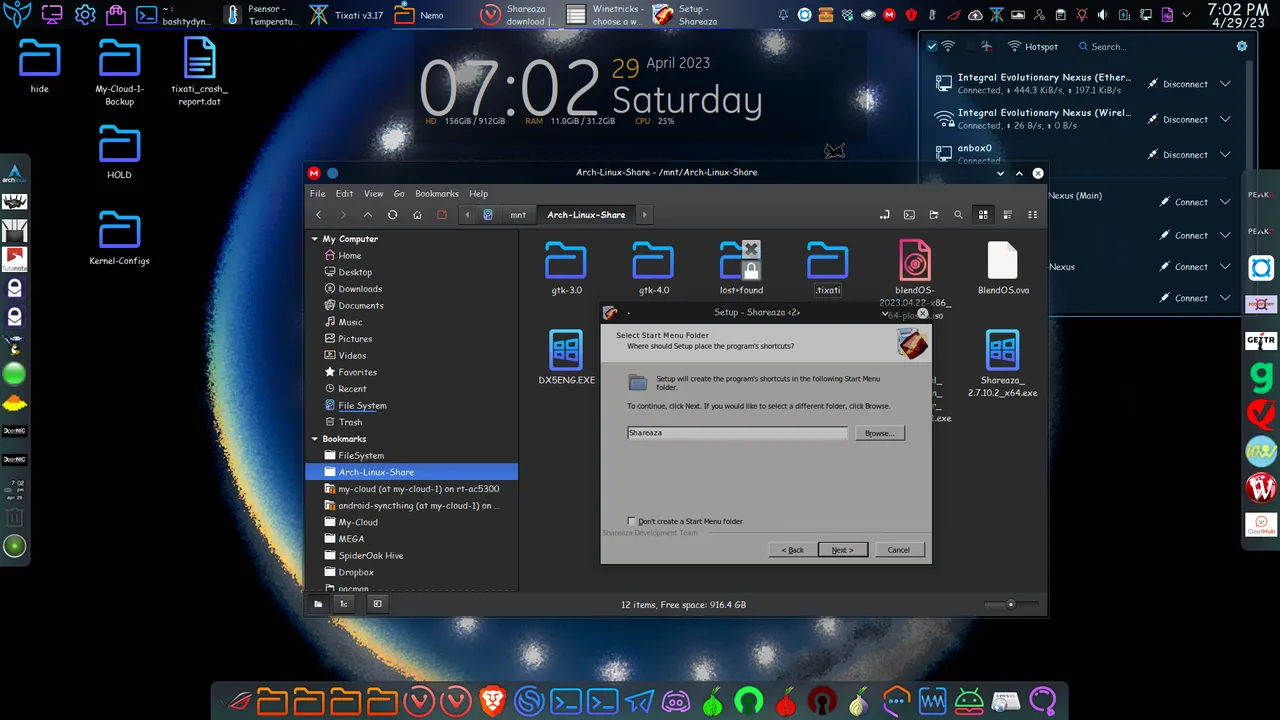Viewport: 1280px width, 720px height.
Task: Click Browse in Shareaza setup
Action: (879, 433)
